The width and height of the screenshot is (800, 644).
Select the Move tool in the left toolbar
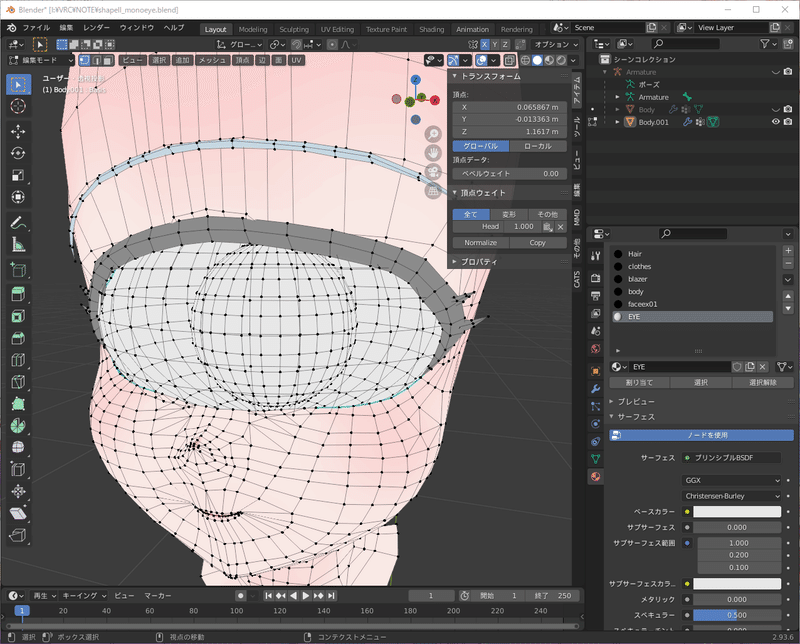[x=18, y=132]
